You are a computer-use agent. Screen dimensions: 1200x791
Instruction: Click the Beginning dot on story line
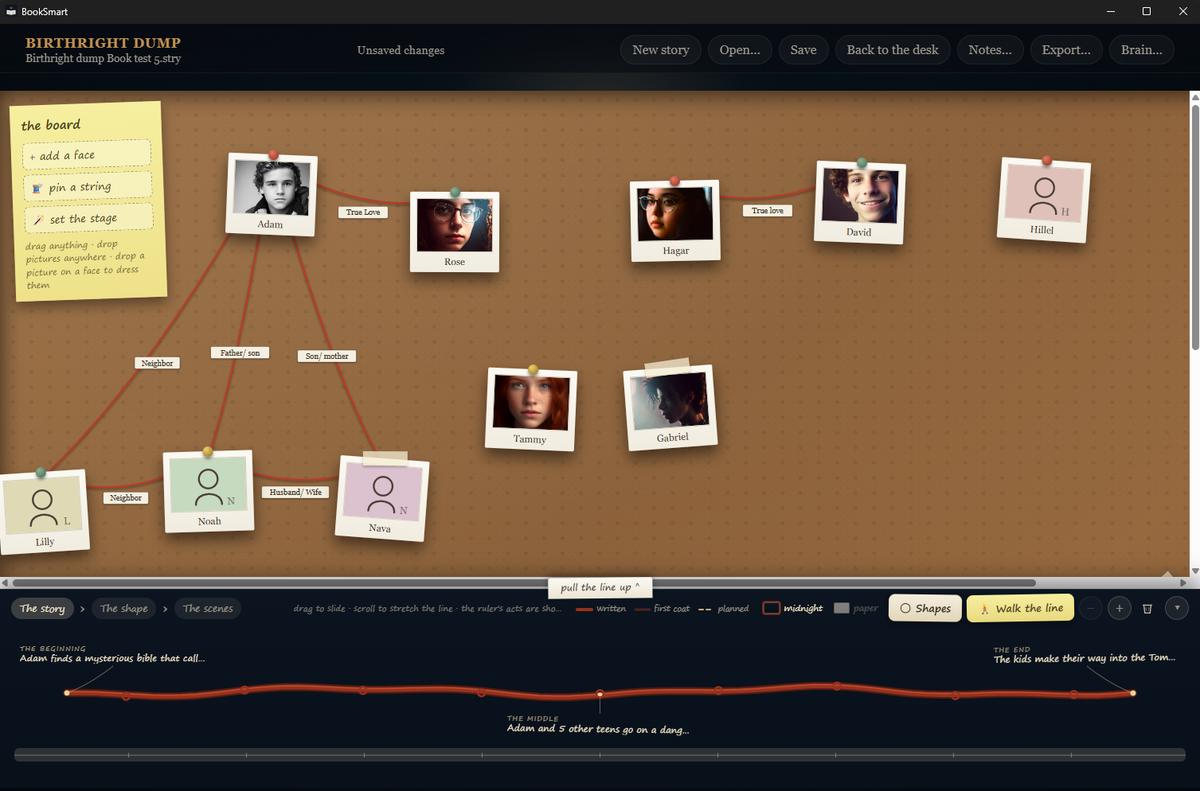click(67, 692)
